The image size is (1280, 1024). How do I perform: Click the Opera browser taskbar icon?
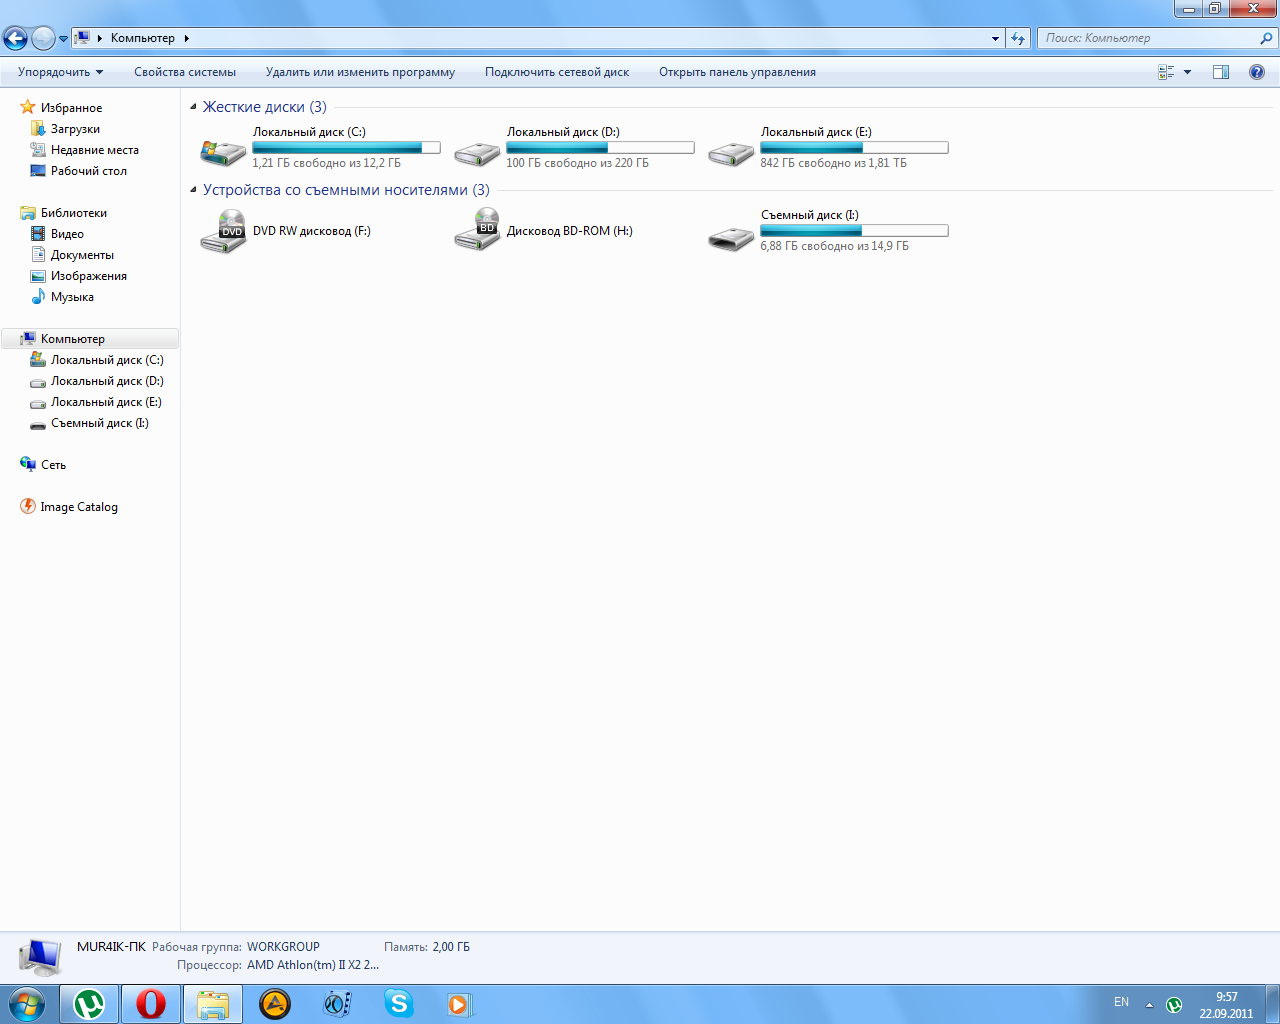pyautogui.click(x=151, y=1004)
